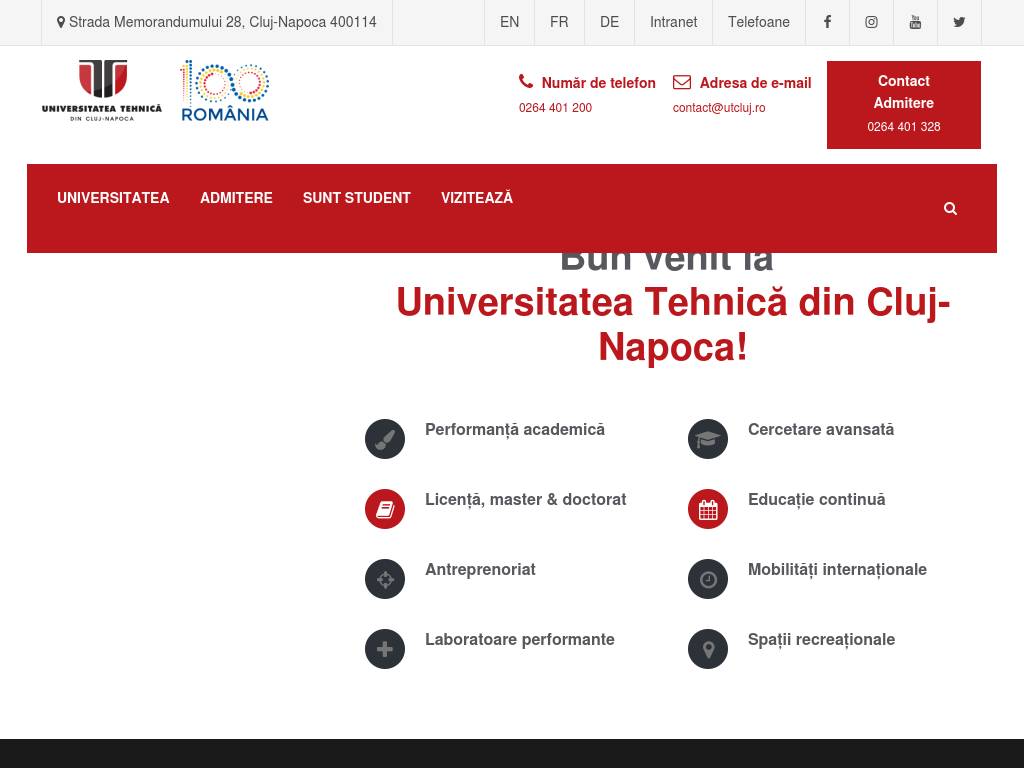
Task: Click the Performanță academică brush icon
Action: point(385,439)
